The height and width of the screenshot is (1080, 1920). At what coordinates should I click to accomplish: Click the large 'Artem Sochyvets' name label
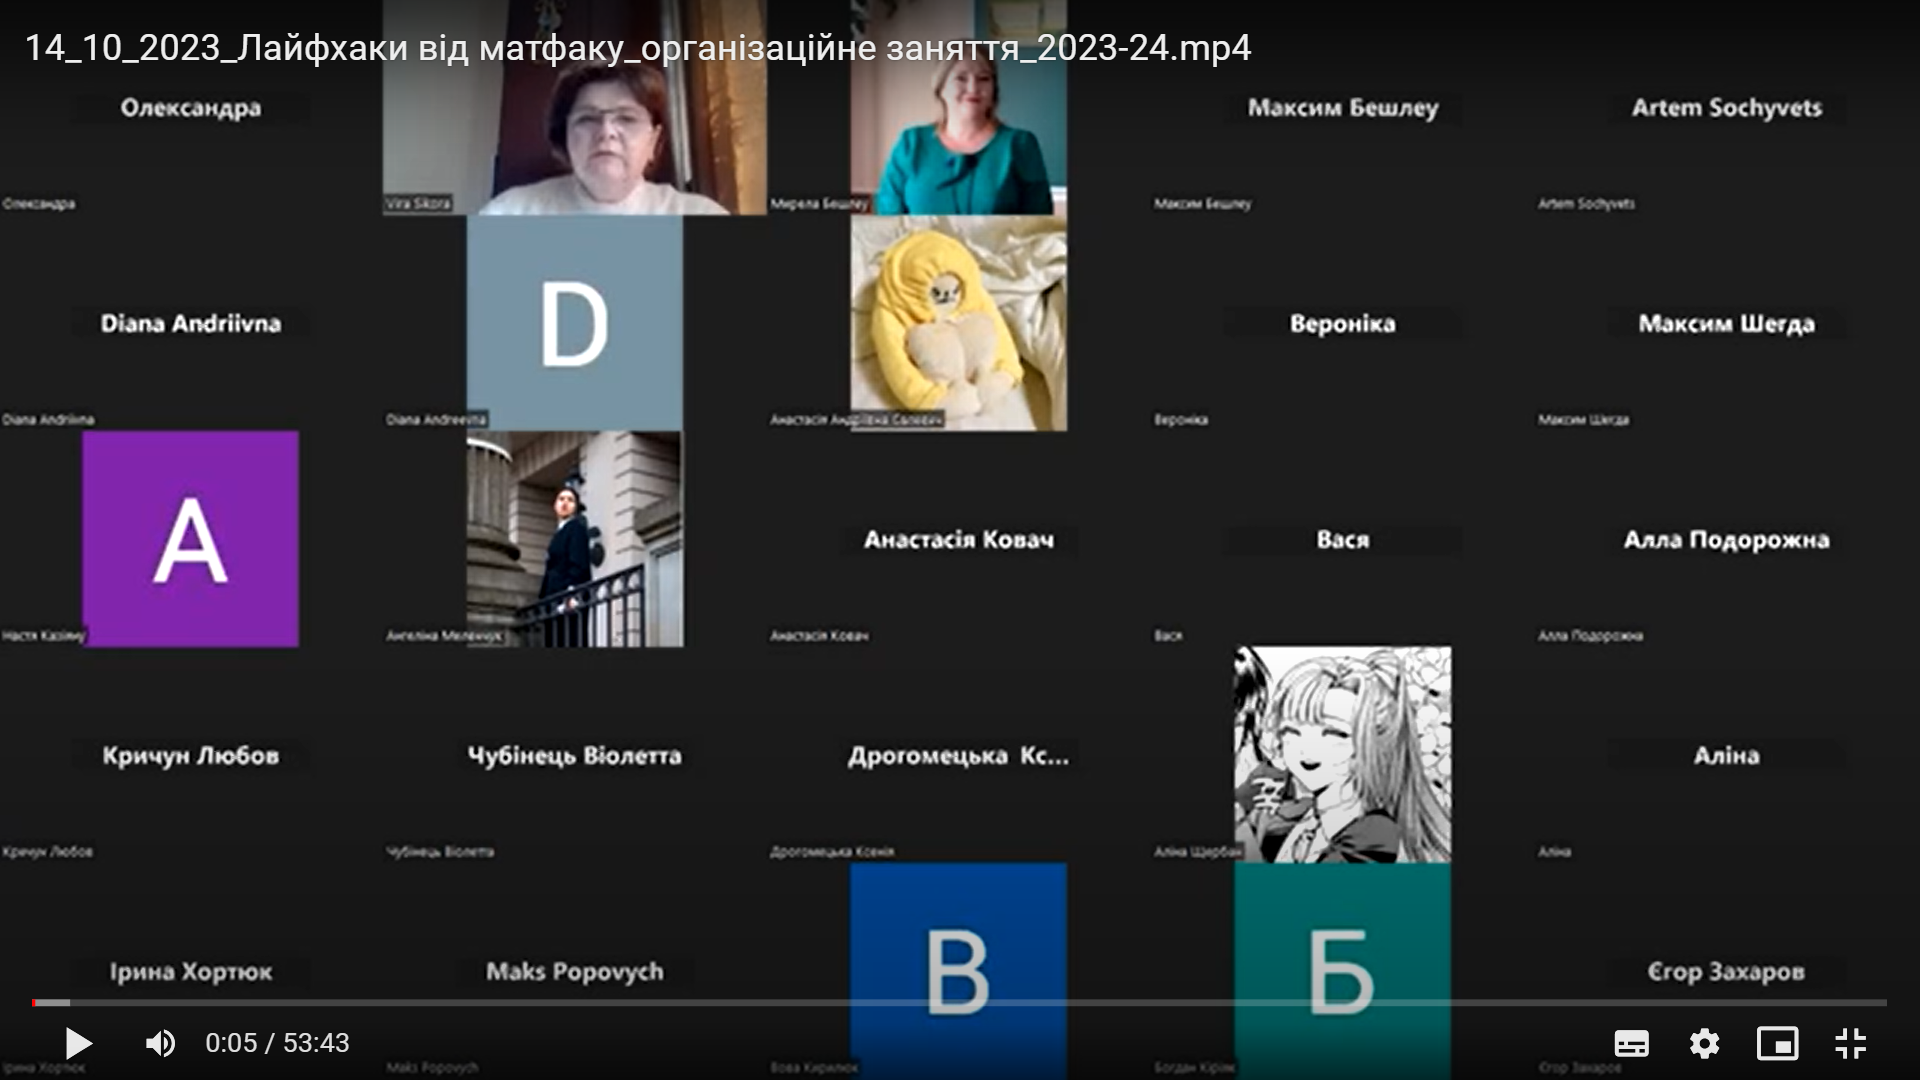pyautogui.click(x=1727, y=108)
